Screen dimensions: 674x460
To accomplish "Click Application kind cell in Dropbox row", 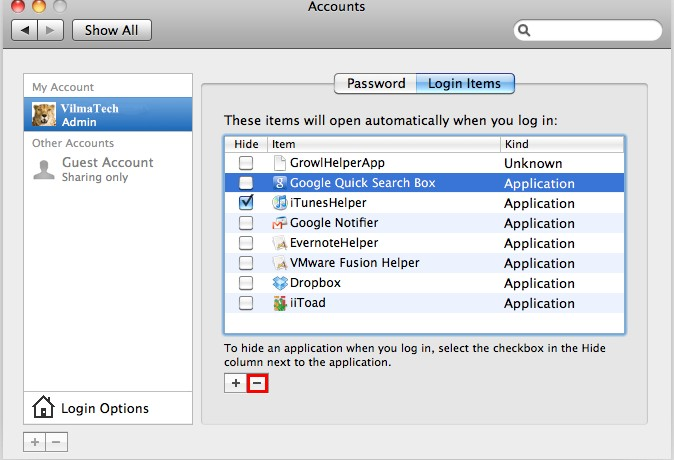I will tap(539, 283).
